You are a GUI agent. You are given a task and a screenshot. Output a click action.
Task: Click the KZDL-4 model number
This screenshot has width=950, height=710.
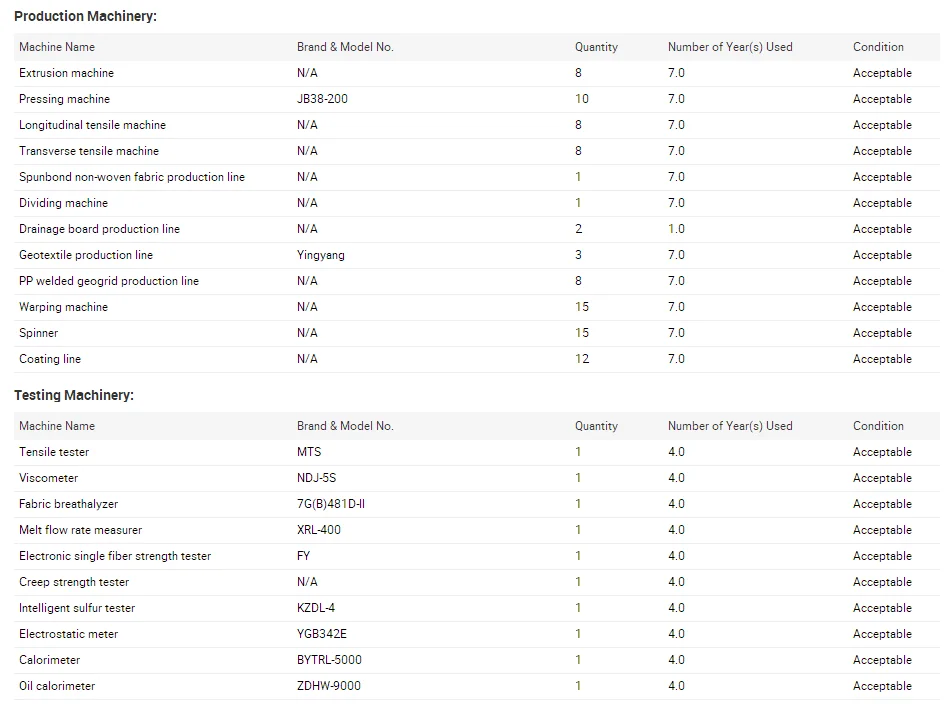tap(316, 608)
